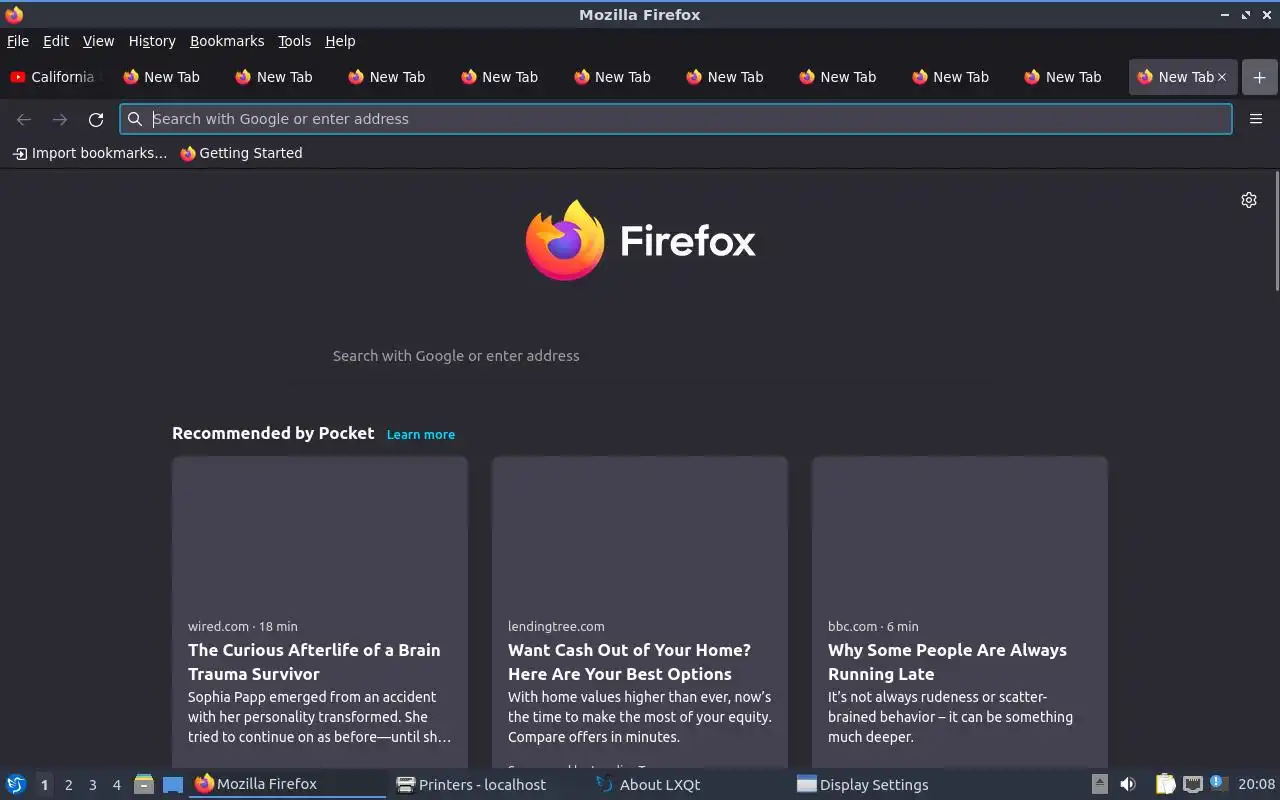The width and height of the screenshot is (1280, 800).
Task: Select Mozilla Firefox in the taskbar
Action: click(288, 784)
